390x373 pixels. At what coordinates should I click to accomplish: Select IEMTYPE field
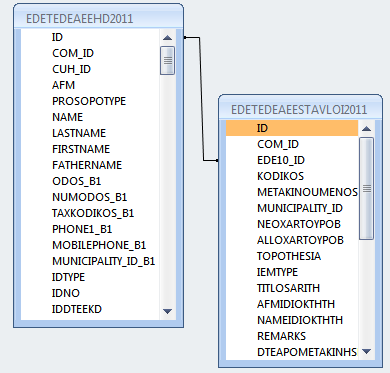coord(292,272)
